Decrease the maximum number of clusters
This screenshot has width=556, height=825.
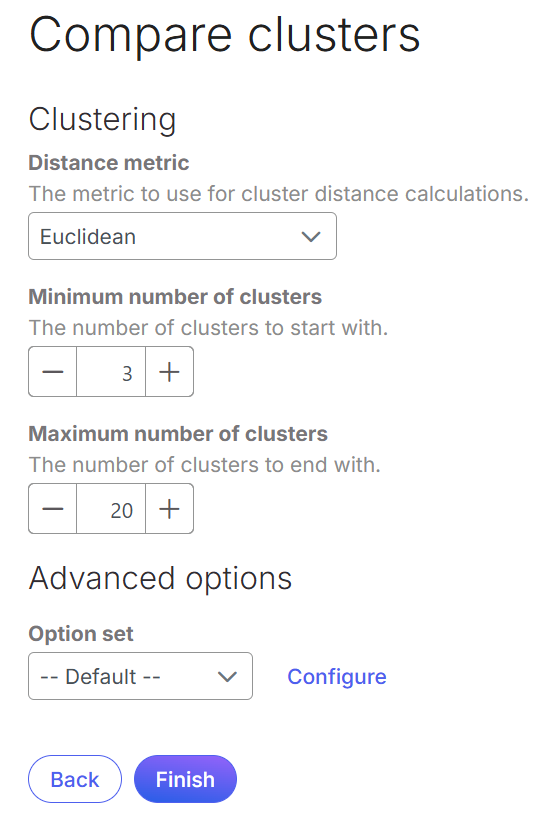[53, 509]
